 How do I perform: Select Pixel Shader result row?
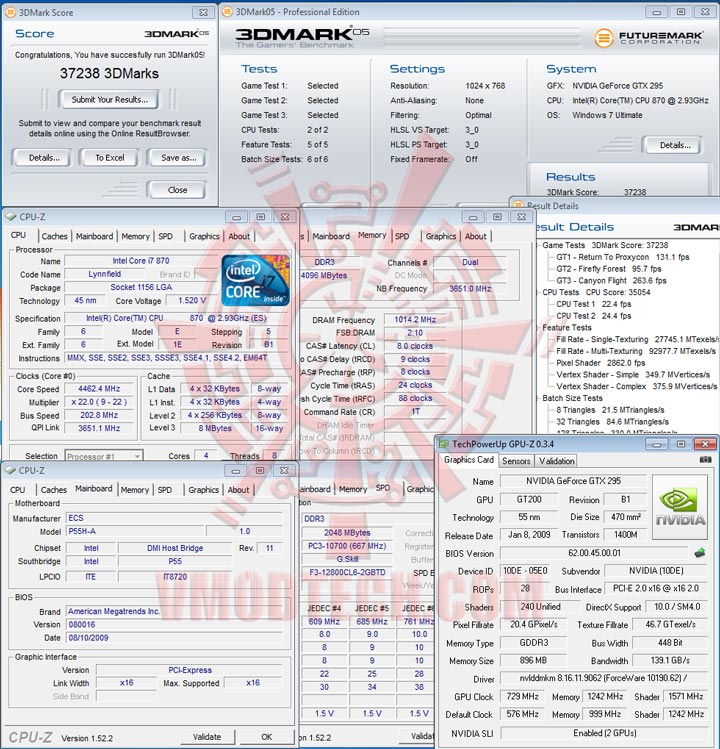click(x=600, y=363)
